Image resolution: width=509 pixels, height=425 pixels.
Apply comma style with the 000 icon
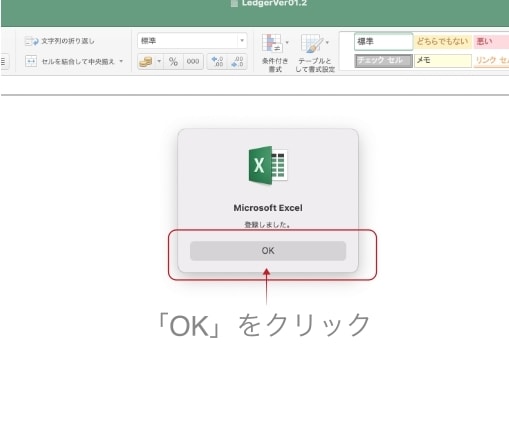[x=193, y=62]
